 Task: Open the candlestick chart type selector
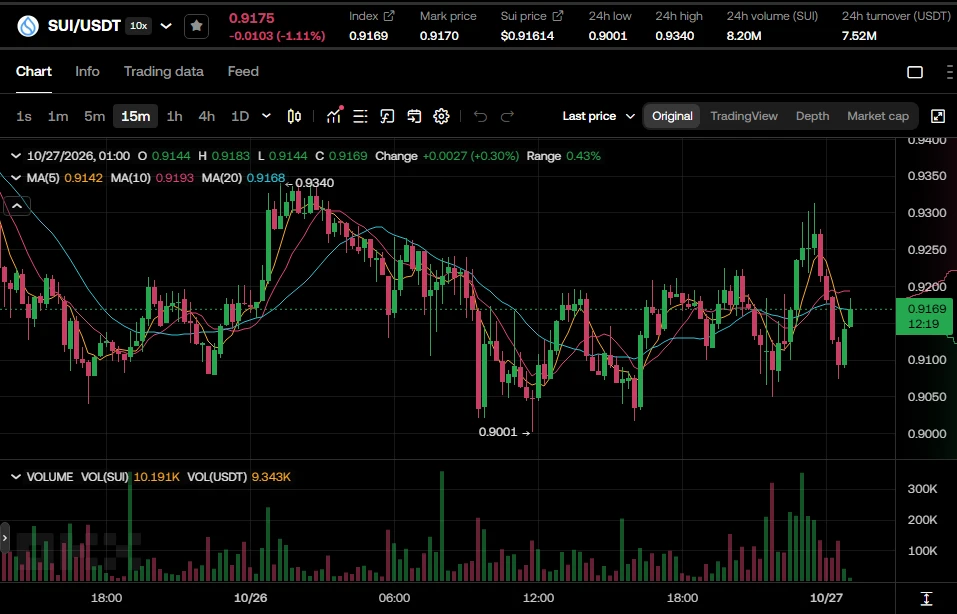coord(294,116)
